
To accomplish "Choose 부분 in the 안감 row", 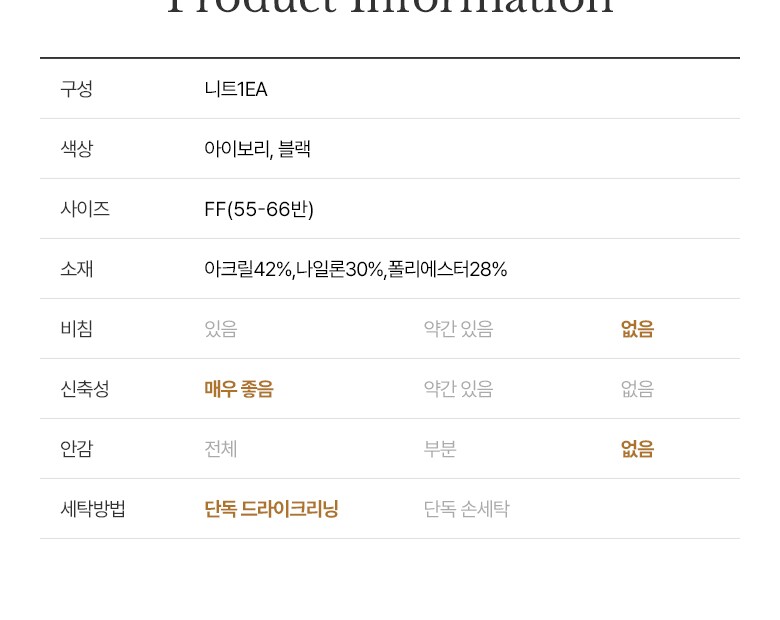I will pos(440,449).
